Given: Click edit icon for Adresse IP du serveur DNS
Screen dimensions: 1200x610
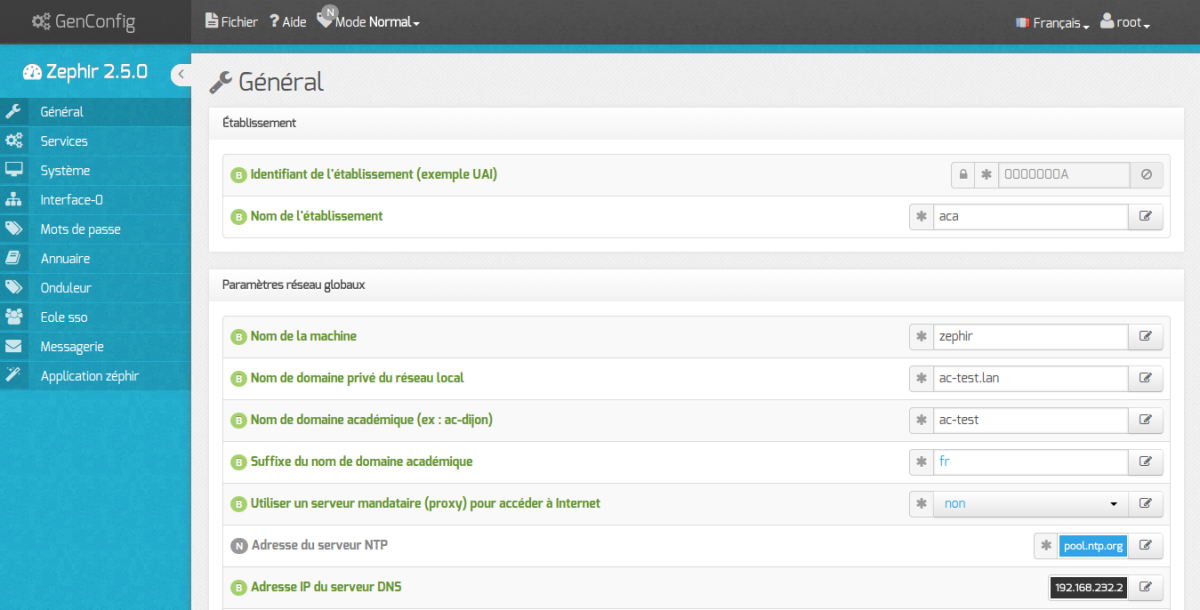Looking at the screenshot, I should (1146, 587).
